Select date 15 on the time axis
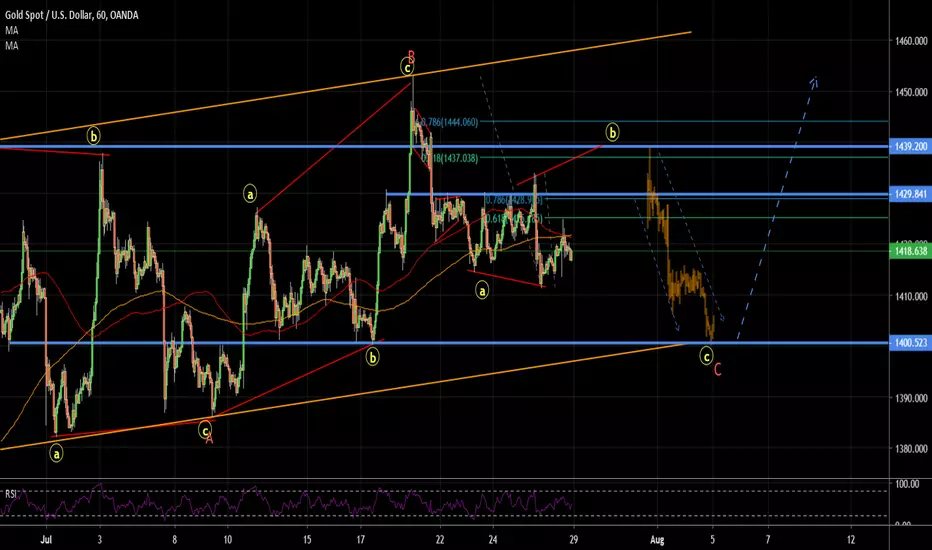This screenshot has width=932, height=550. coord(307,540)
